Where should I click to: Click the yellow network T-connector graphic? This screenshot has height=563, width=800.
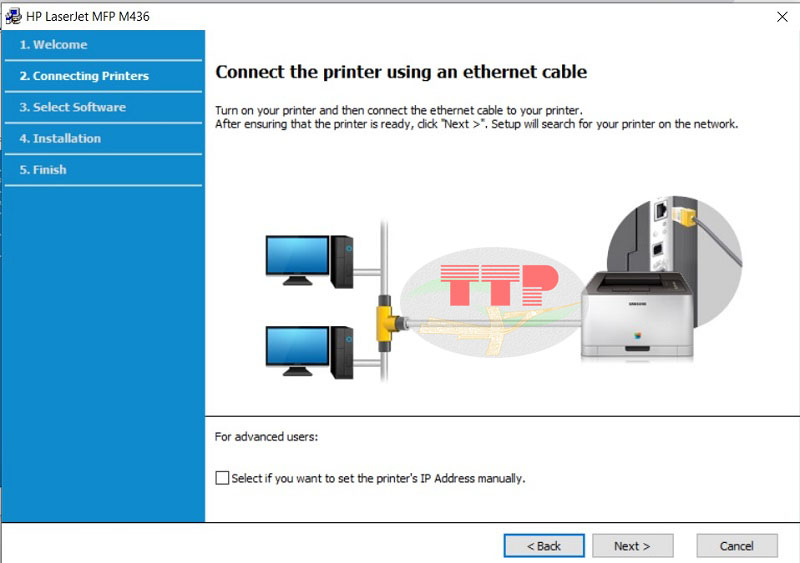(x=389, y=323)
